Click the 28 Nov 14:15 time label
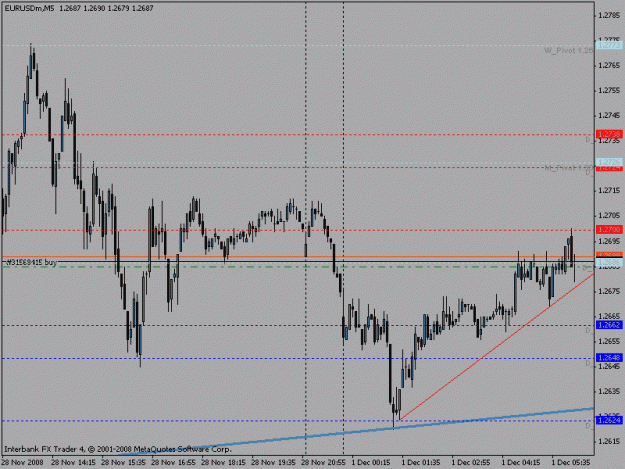625x469 pixels. 73,462
